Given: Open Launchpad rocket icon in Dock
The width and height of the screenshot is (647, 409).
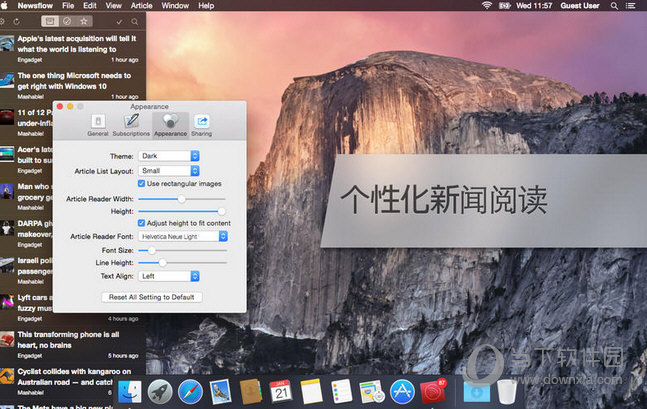Looking at the screenshot, I should (x=160, y=392).
